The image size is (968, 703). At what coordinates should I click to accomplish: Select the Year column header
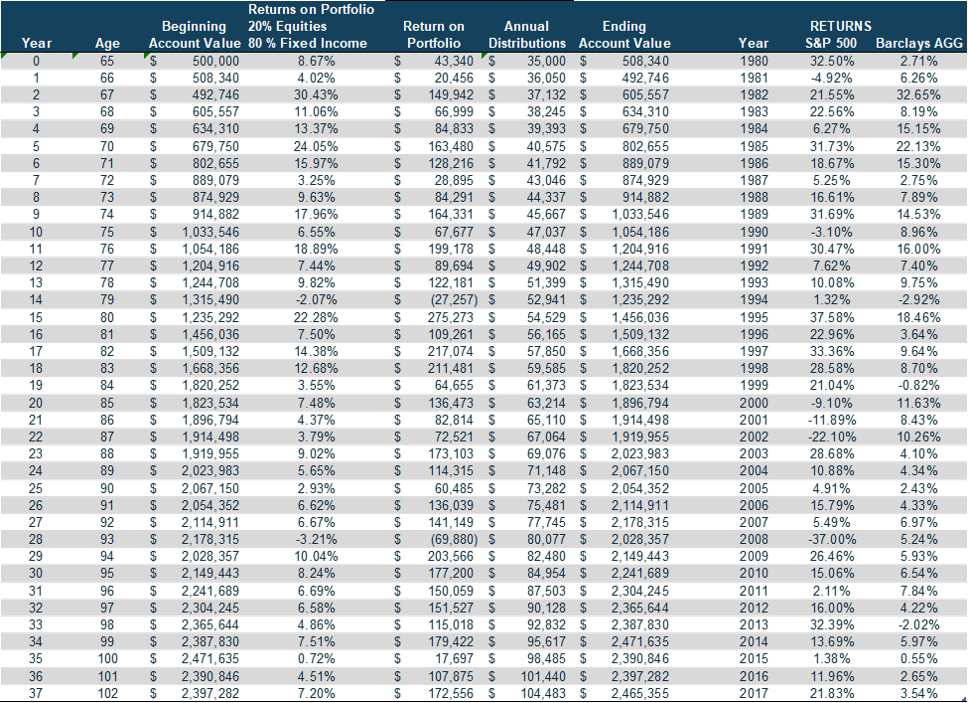tap(37, 44)
